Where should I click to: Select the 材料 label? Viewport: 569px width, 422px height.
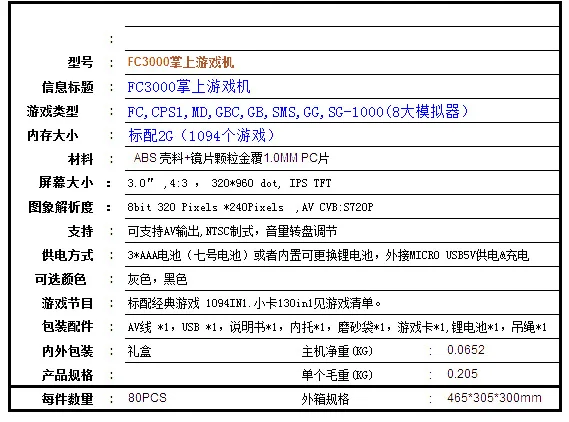click(81, 159)
